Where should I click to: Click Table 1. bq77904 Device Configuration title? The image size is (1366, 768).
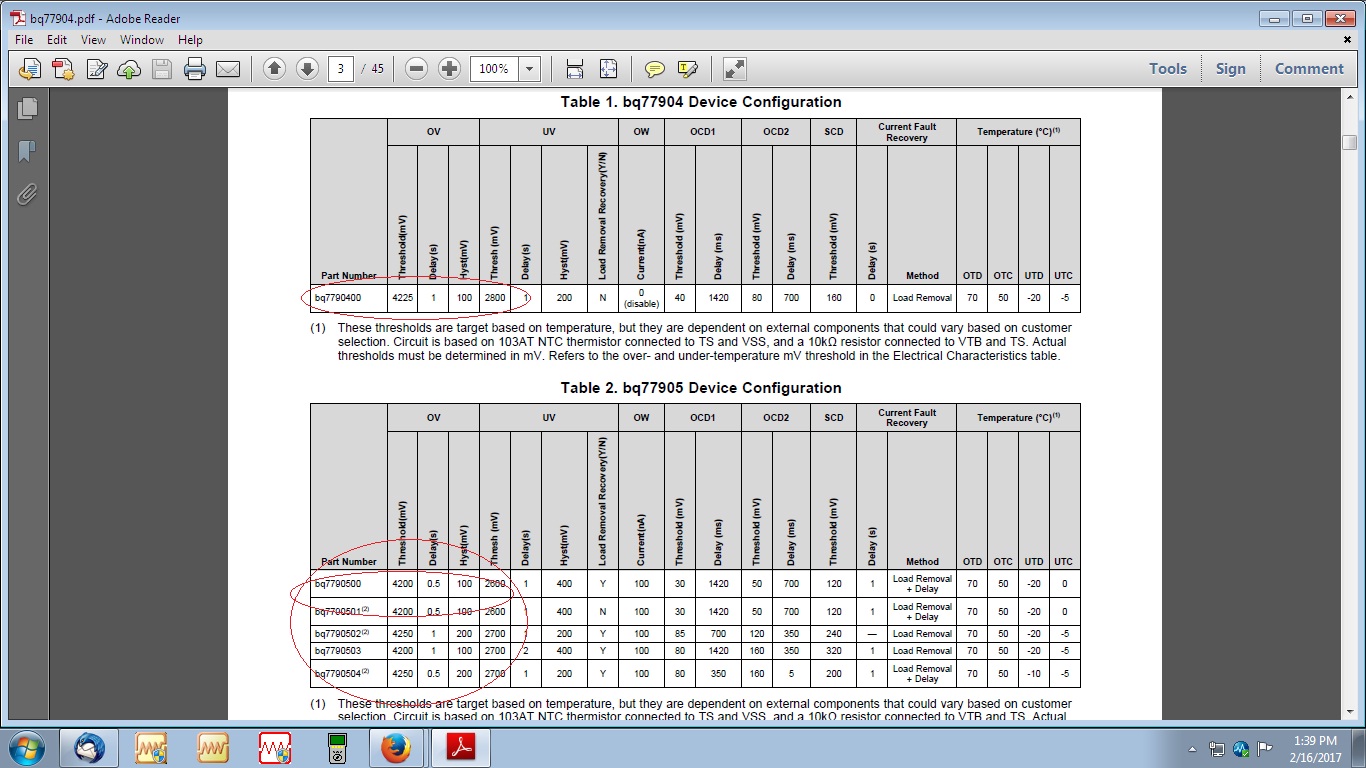pyautogui.click(x=701, y=102)
